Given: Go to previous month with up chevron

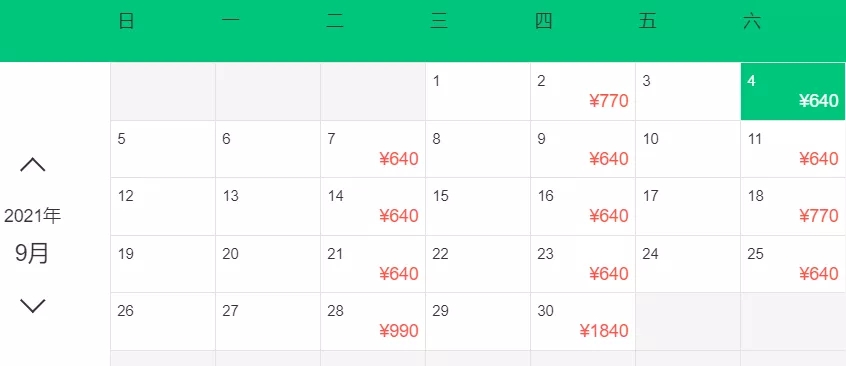Looking at the screenshot, I should point(32,165).
